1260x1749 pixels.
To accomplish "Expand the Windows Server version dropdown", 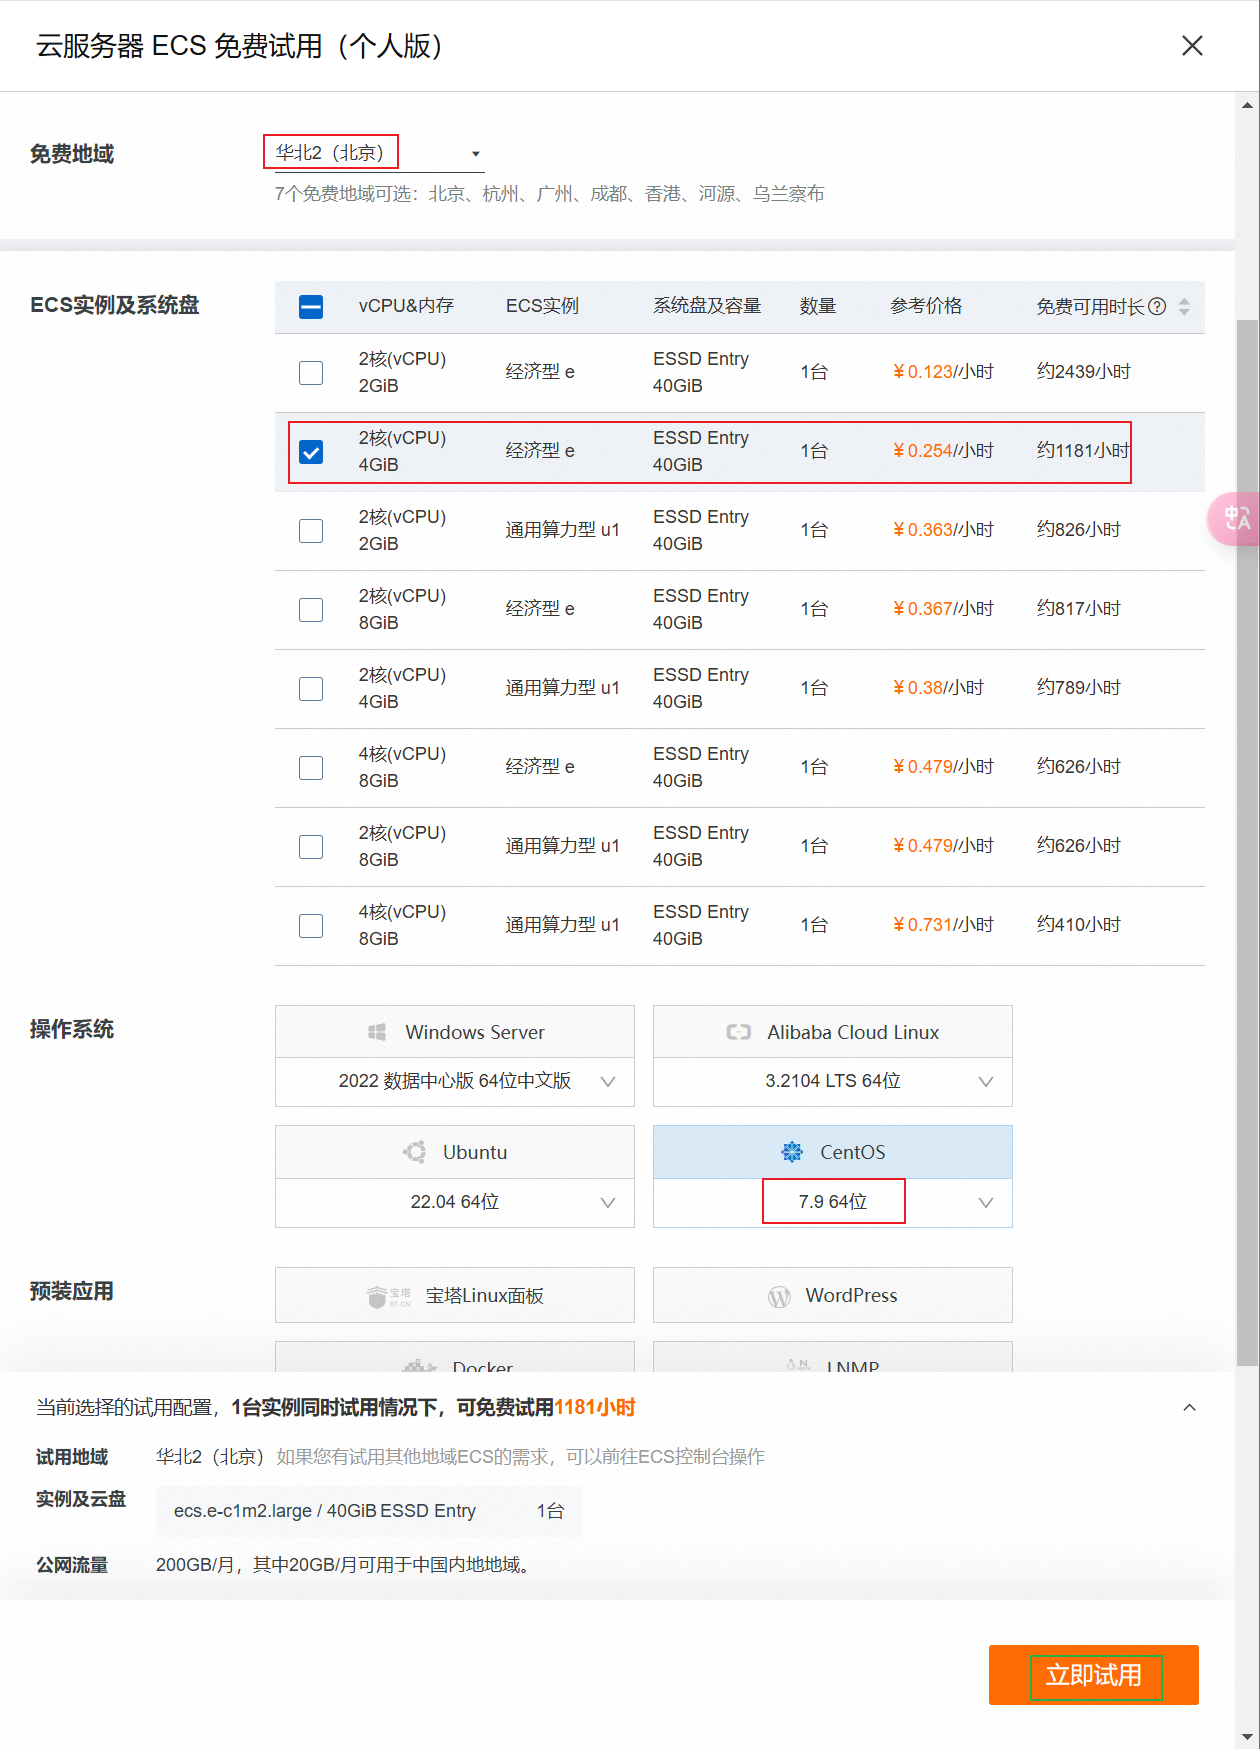I will [x=455, y=1081].
